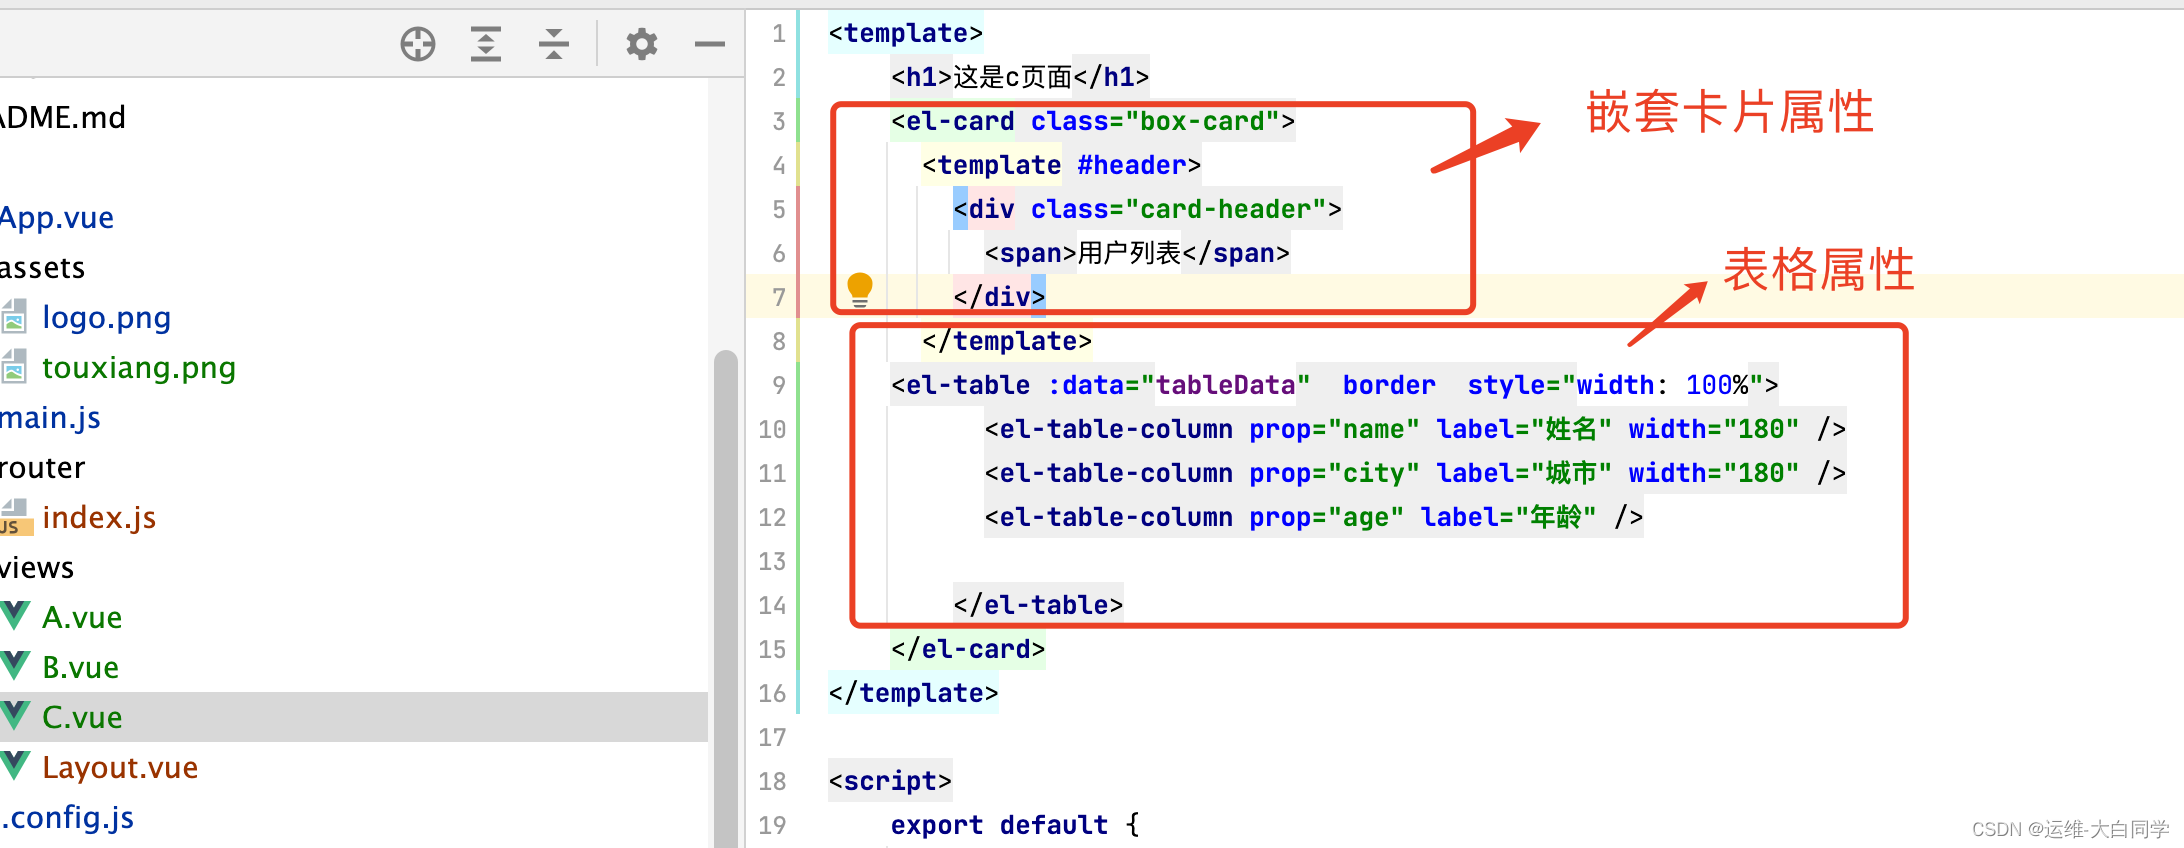Hide the project panel with the minus icon

(x=710, y=44)
